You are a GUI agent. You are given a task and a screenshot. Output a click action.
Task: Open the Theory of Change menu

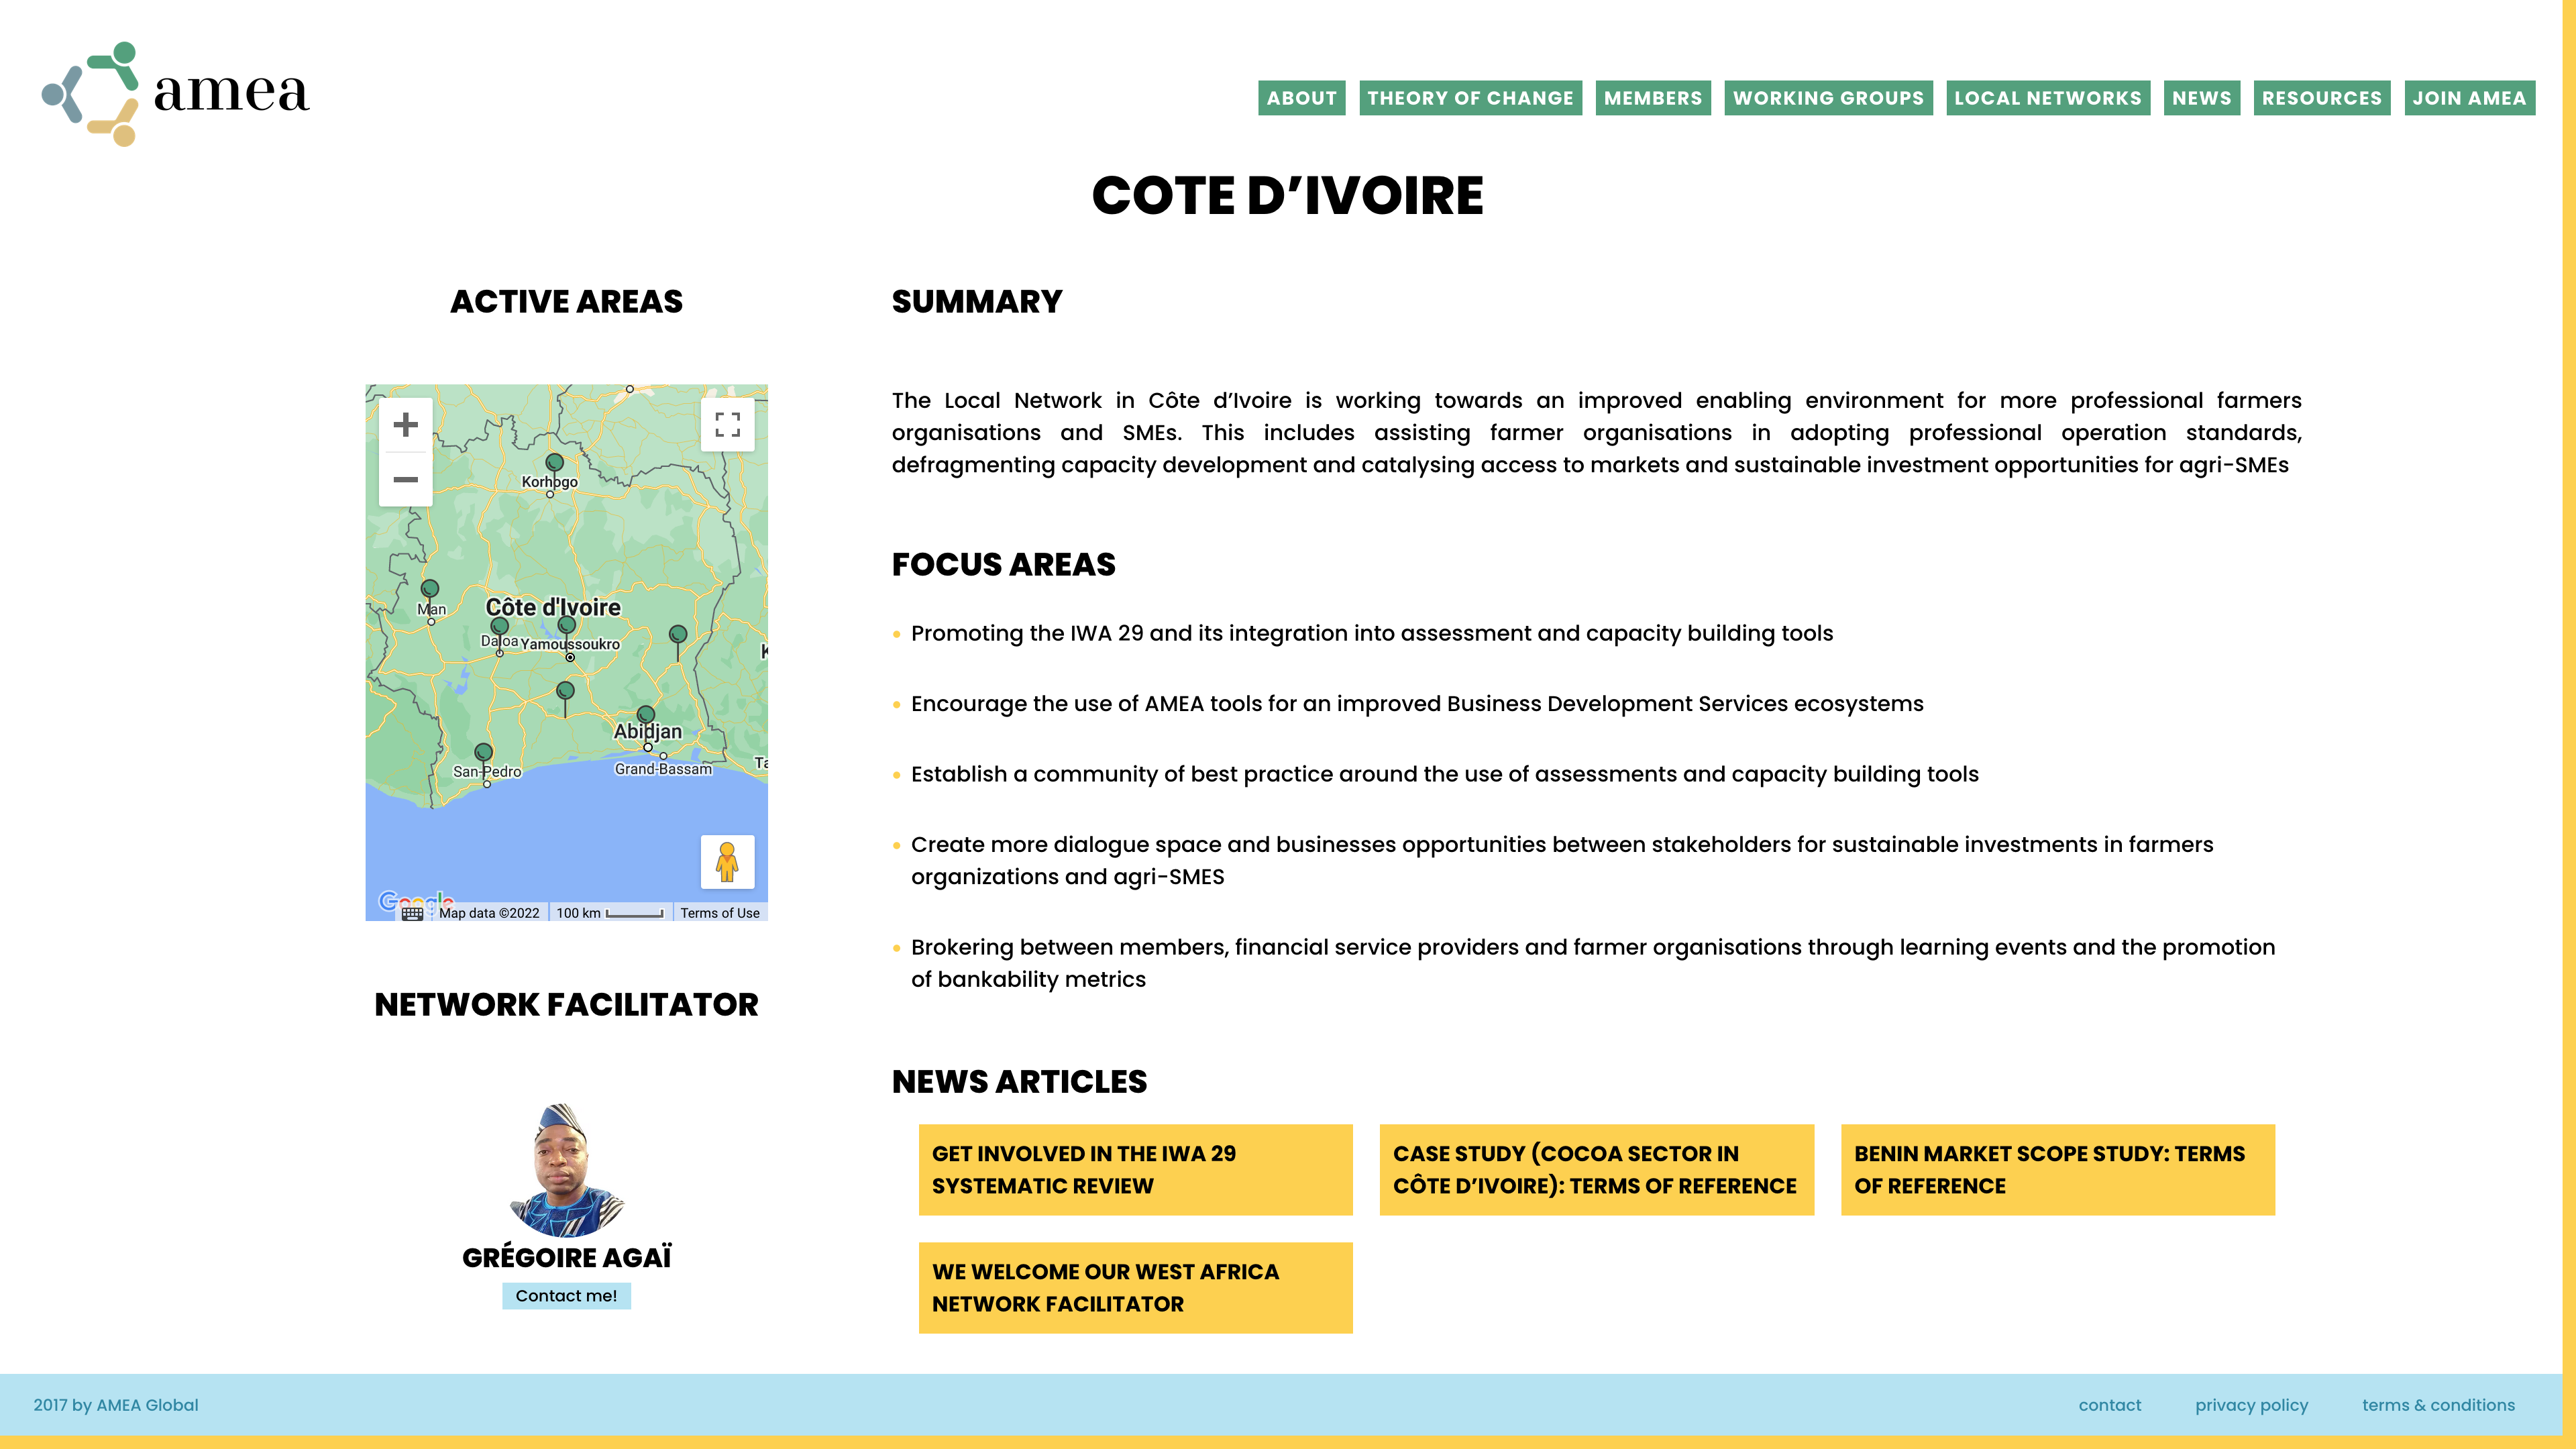click(1470, 98)
